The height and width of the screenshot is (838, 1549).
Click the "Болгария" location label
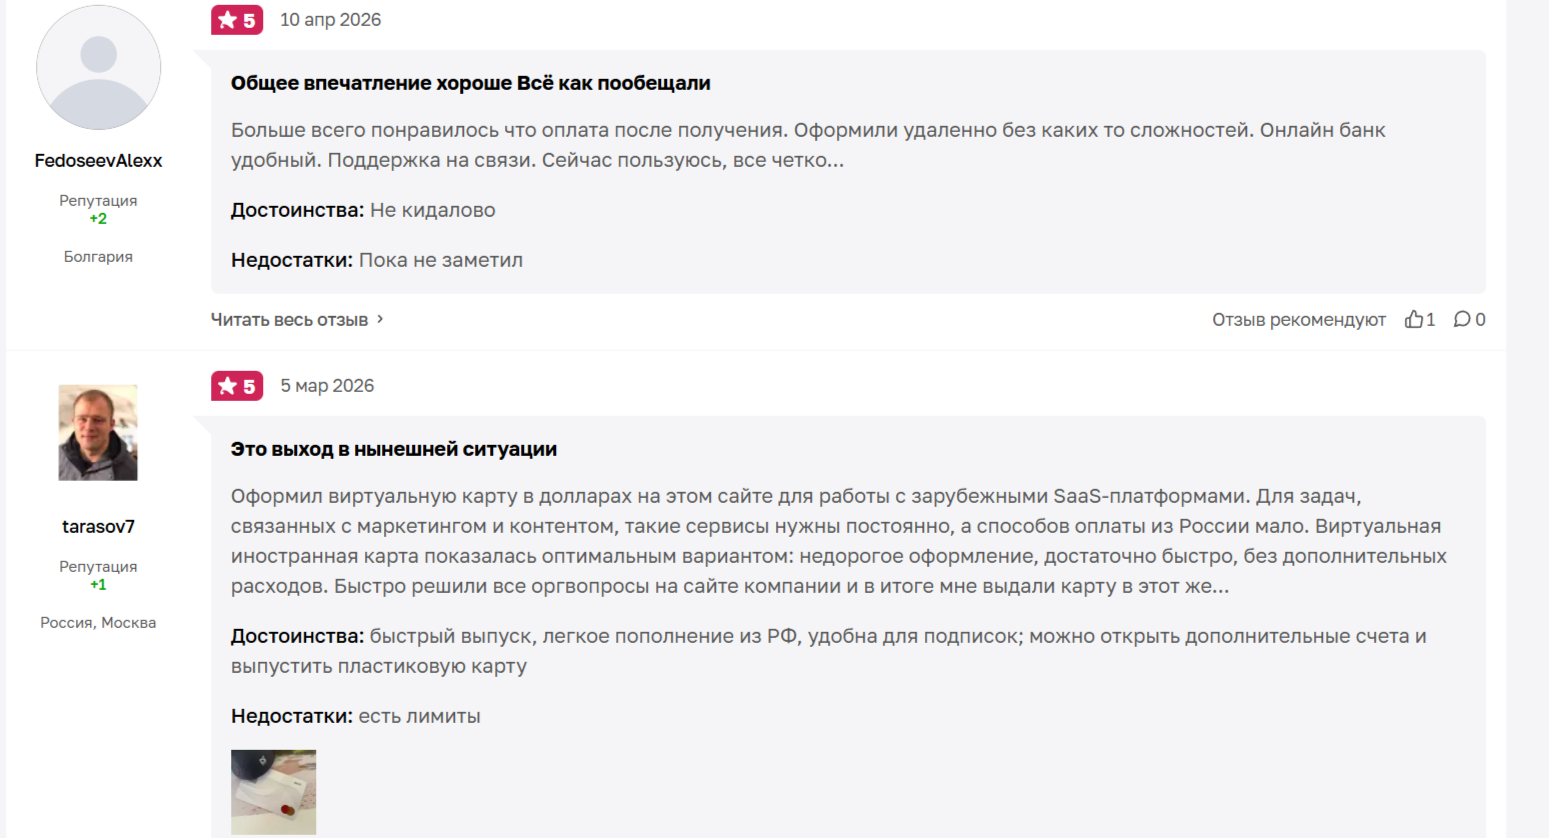tap(98, 257)
